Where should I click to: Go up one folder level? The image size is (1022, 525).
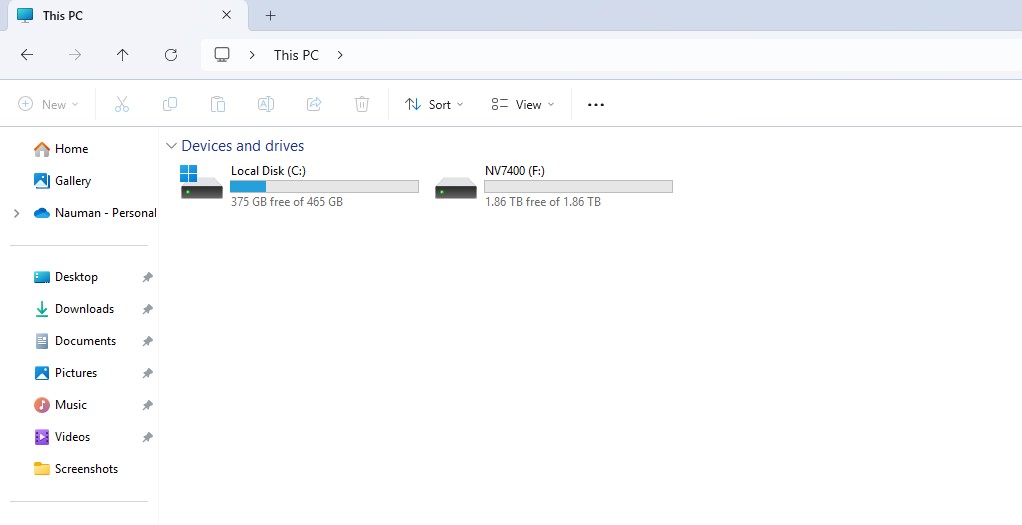(123, 55)
